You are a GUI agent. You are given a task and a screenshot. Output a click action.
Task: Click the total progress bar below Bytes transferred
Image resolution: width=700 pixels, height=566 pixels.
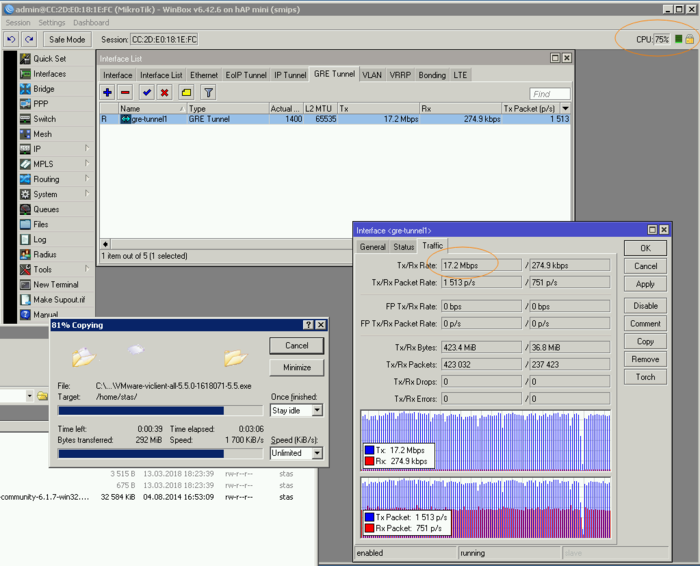(x=160, y=454)
